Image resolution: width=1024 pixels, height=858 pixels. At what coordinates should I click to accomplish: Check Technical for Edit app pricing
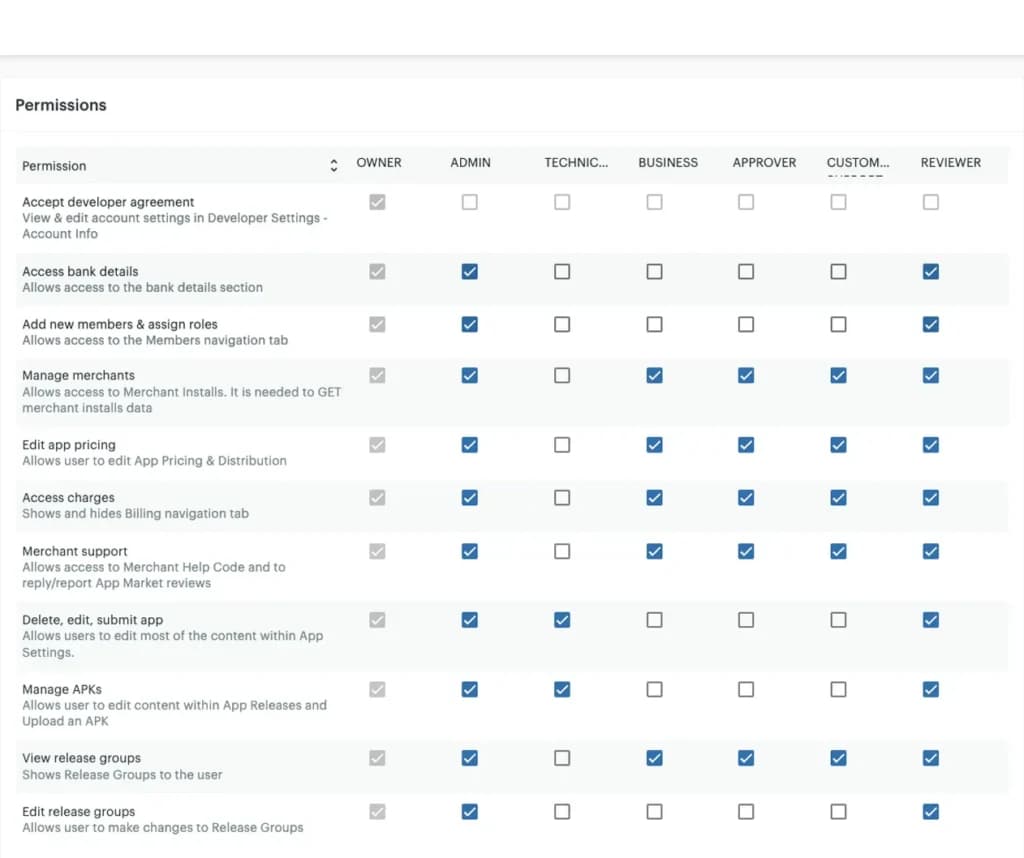(x=562, y=445)
